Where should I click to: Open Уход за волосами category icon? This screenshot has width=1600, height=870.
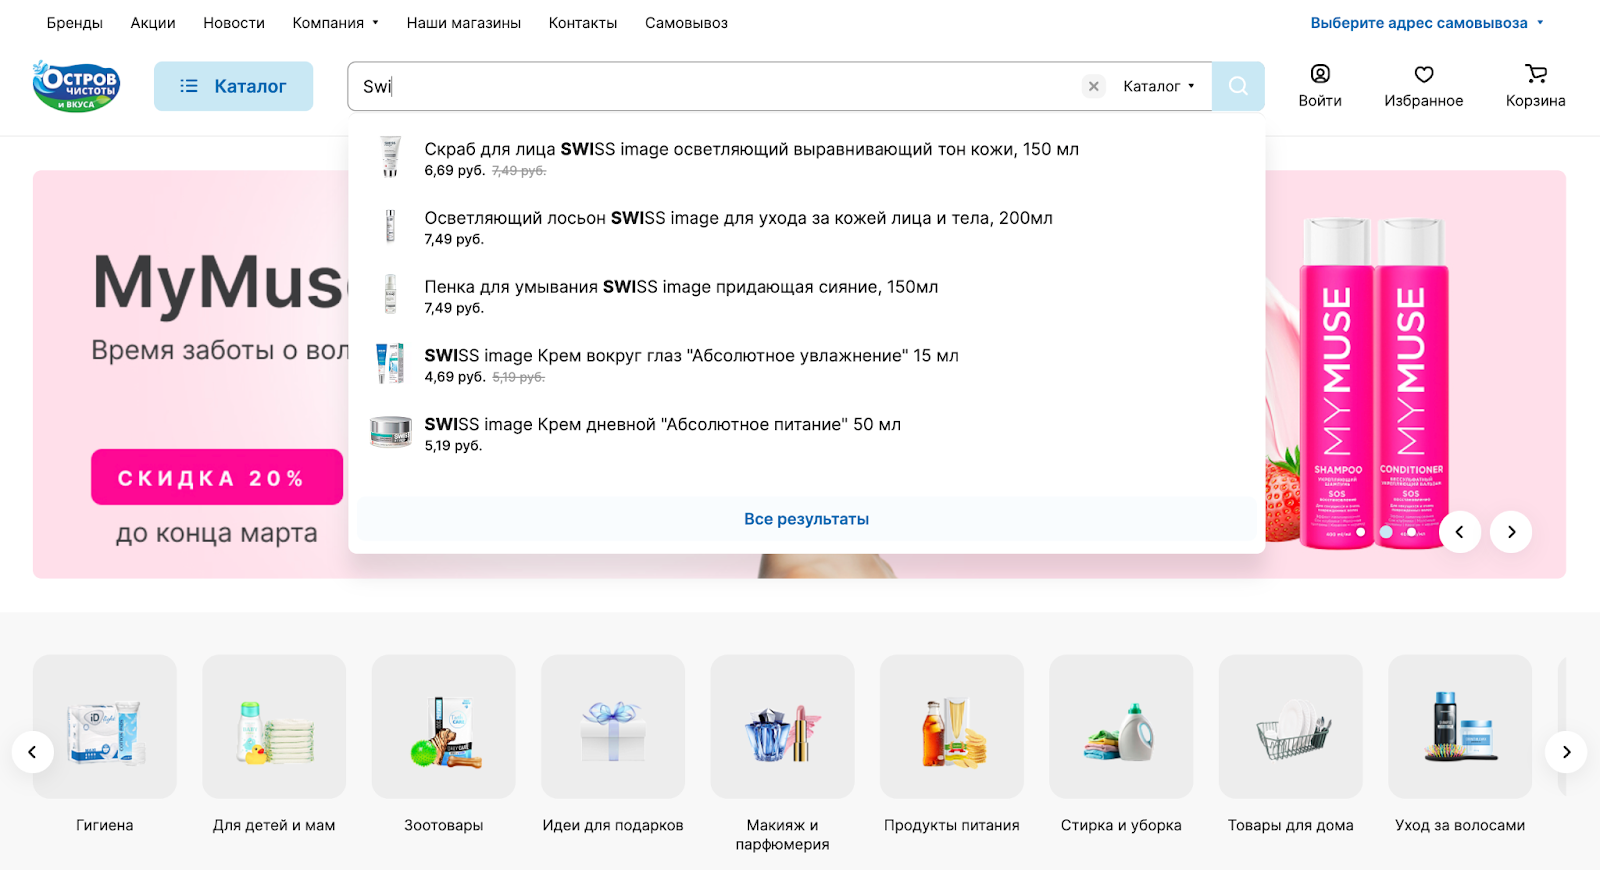(x=1460, y=727)
